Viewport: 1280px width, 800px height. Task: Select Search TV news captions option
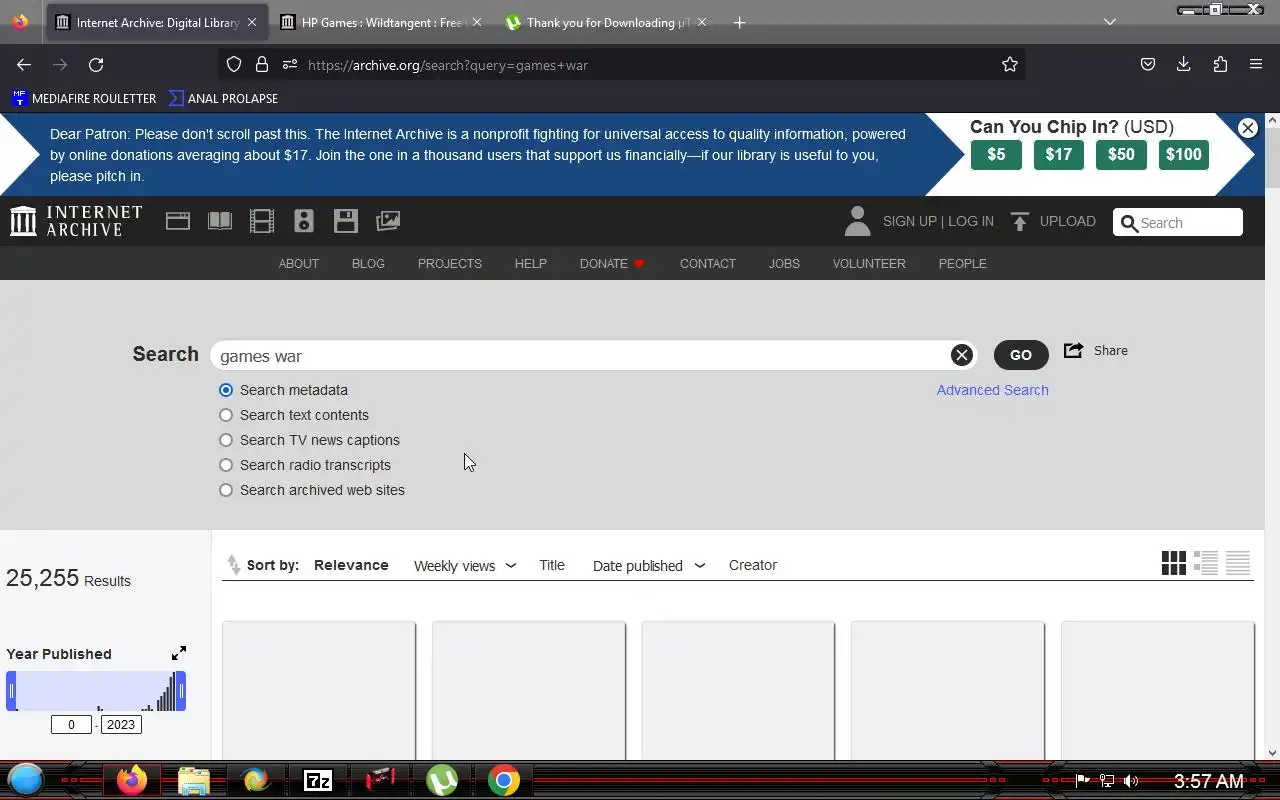pos(226,440)
